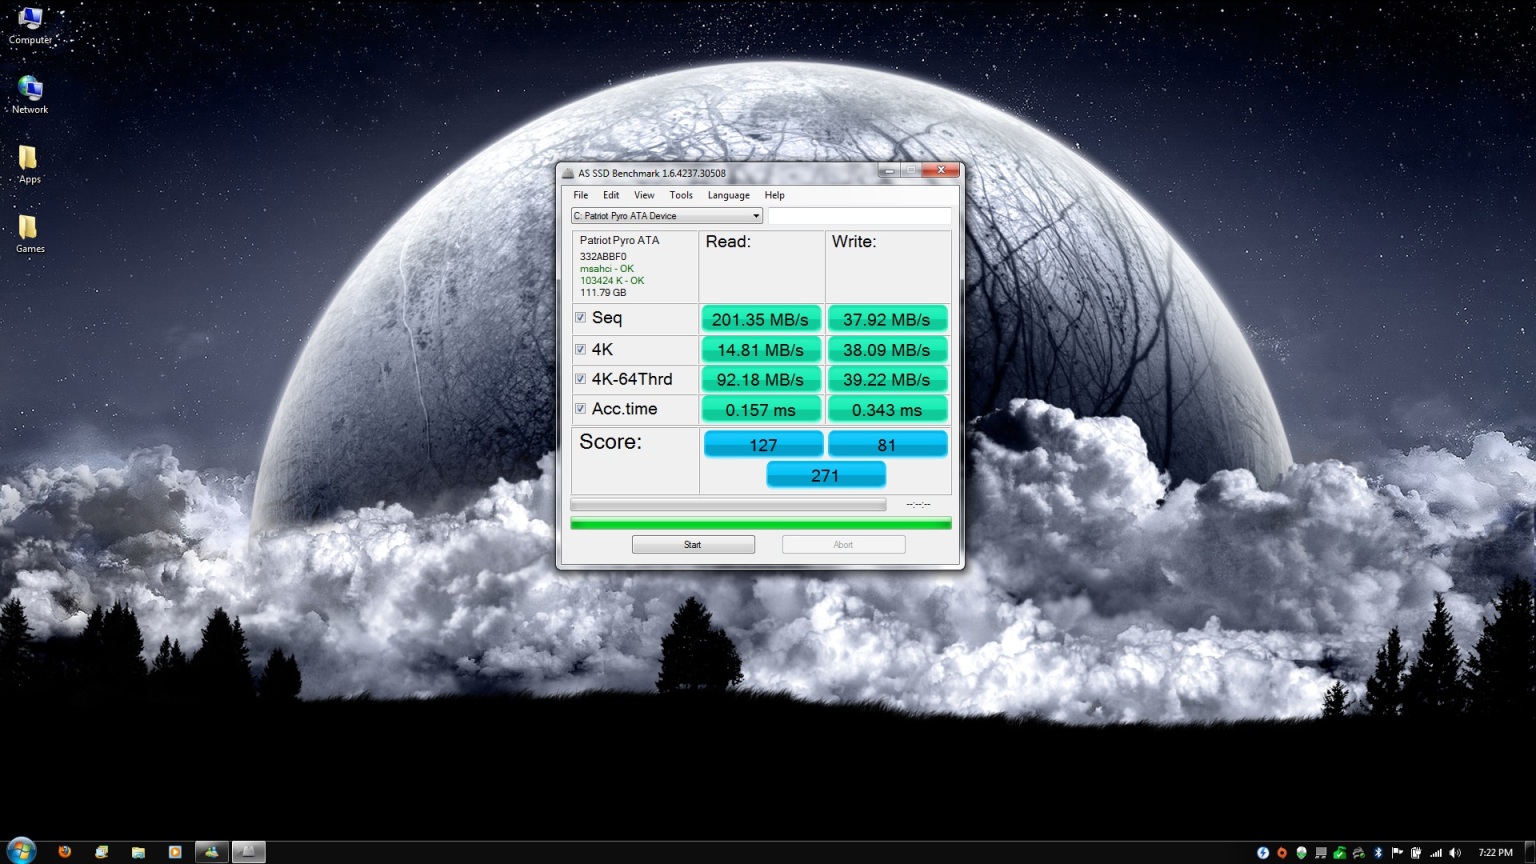Click the 4K read 14.81 MB/s result

tap(761, 349)
